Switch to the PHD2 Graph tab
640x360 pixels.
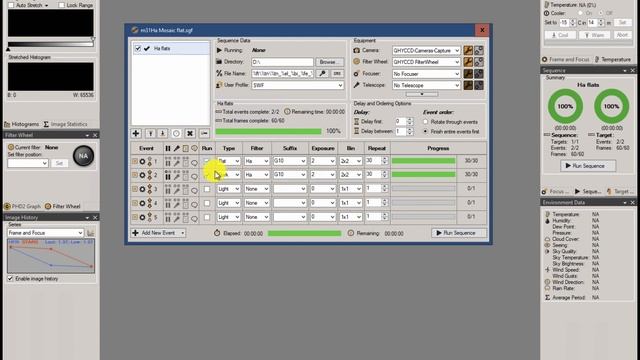pyautogui.click(x=22, y=207)
